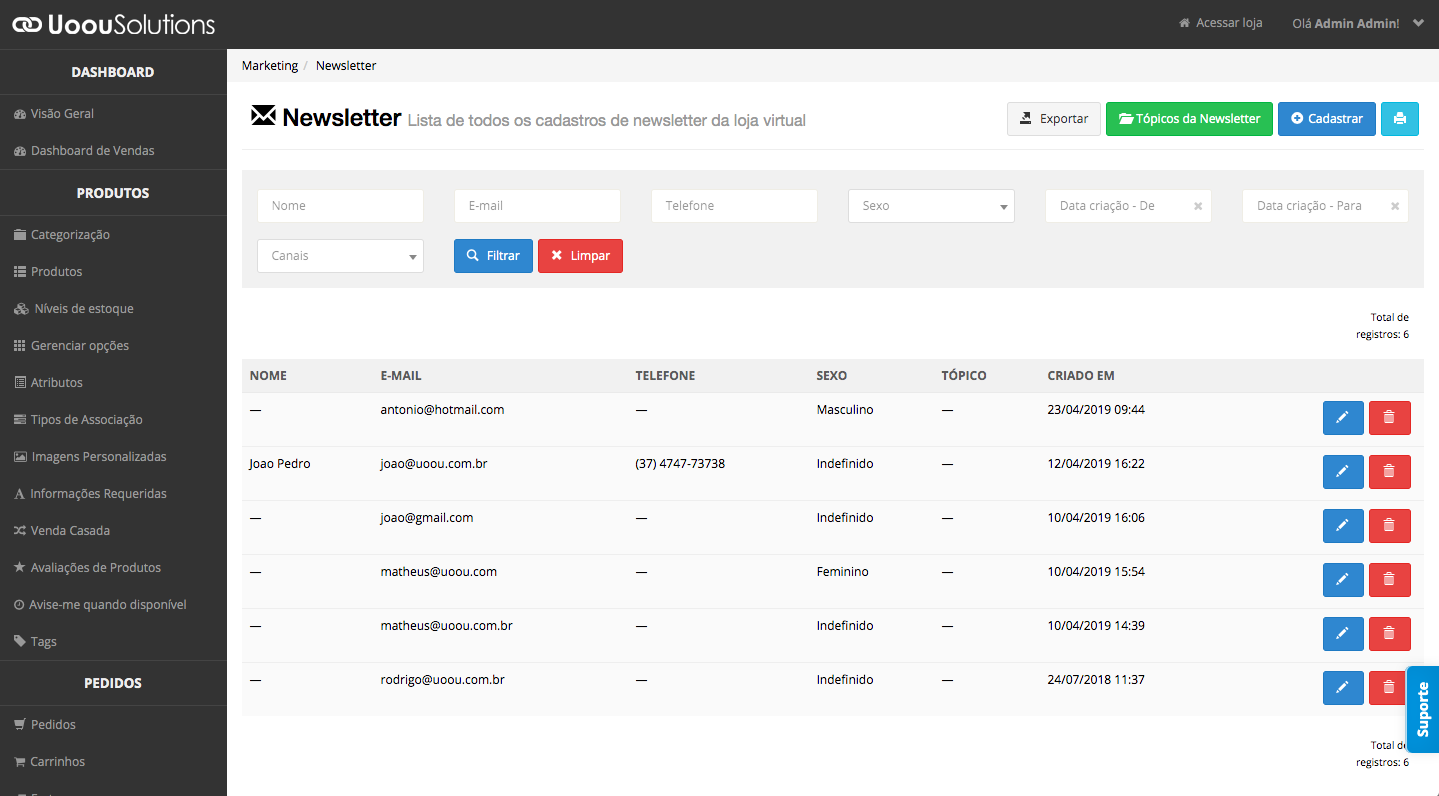The width and height of the screenshot is (1439, 796).
Task: Select phone number (37) 4747-73738
Action: tap(680, 464)
